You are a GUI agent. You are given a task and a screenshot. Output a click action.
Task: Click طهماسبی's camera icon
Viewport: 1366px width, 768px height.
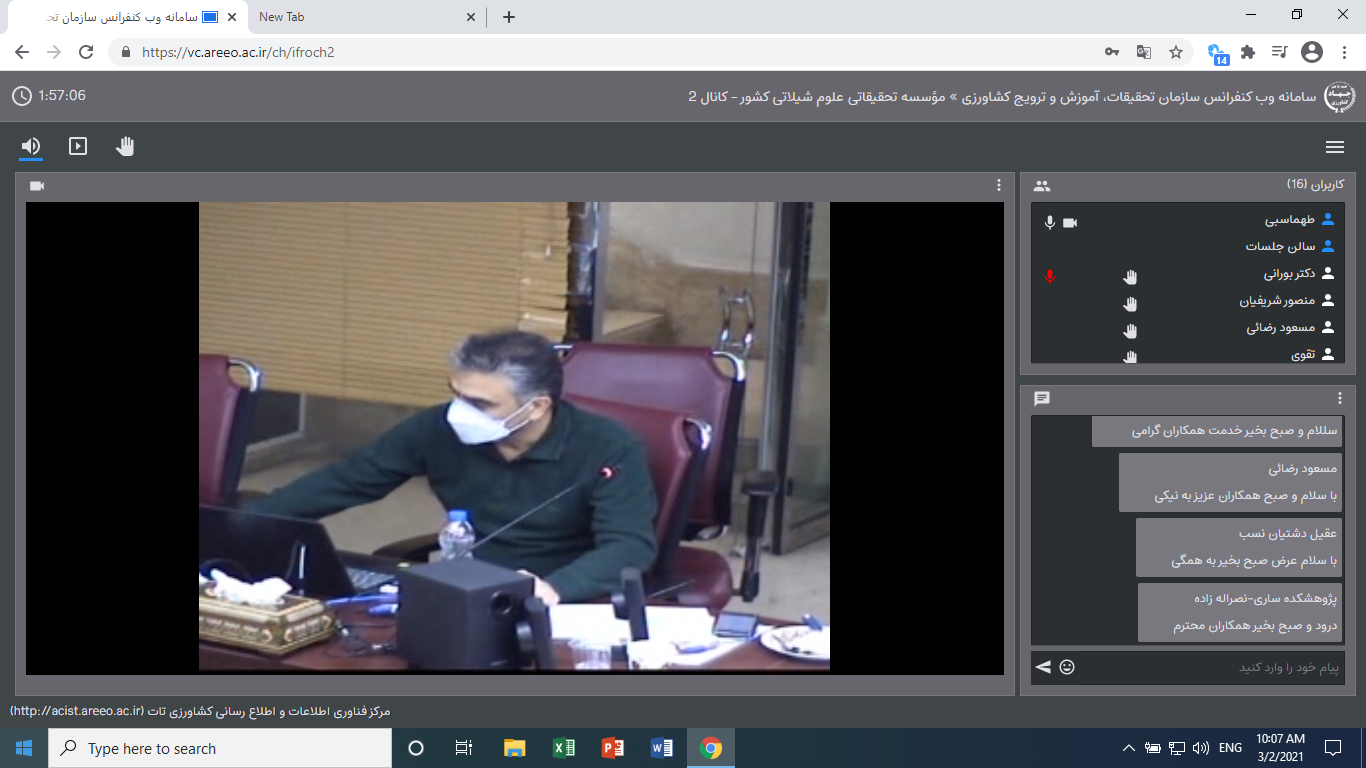(1070, 222)
